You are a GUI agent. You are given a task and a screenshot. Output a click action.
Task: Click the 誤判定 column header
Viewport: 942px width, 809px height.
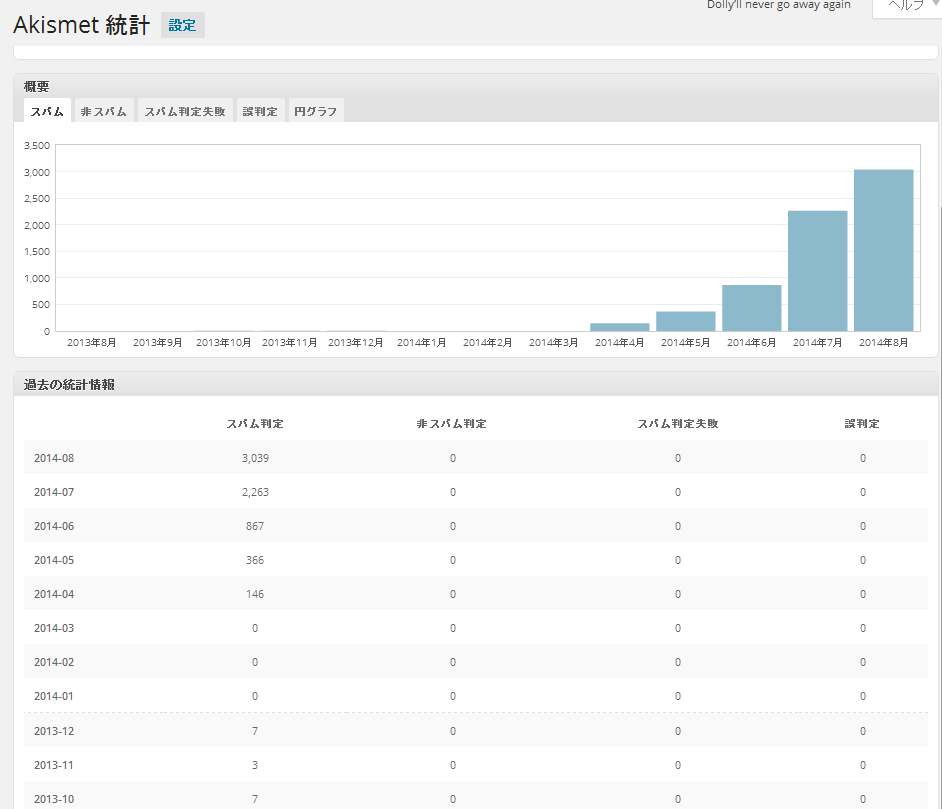point(862,423)
